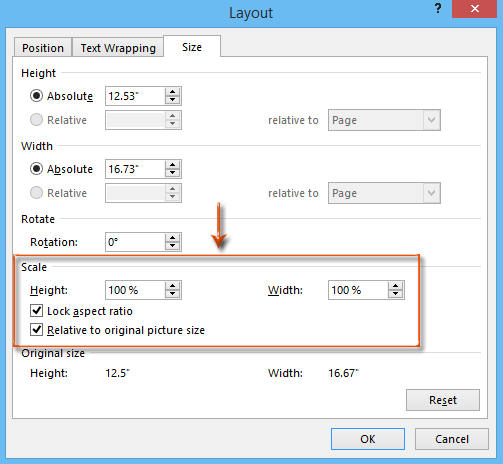Decrease absolute height with down spinner arrow
Viewport: 503px width, 464px height.
(172, 100)
